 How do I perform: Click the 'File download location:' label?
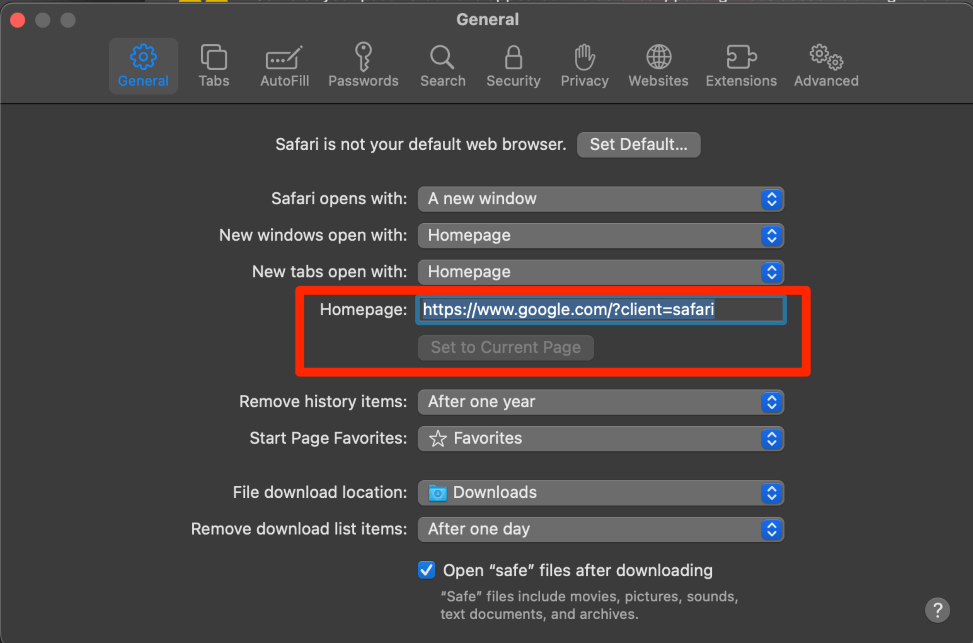(320, 492)
